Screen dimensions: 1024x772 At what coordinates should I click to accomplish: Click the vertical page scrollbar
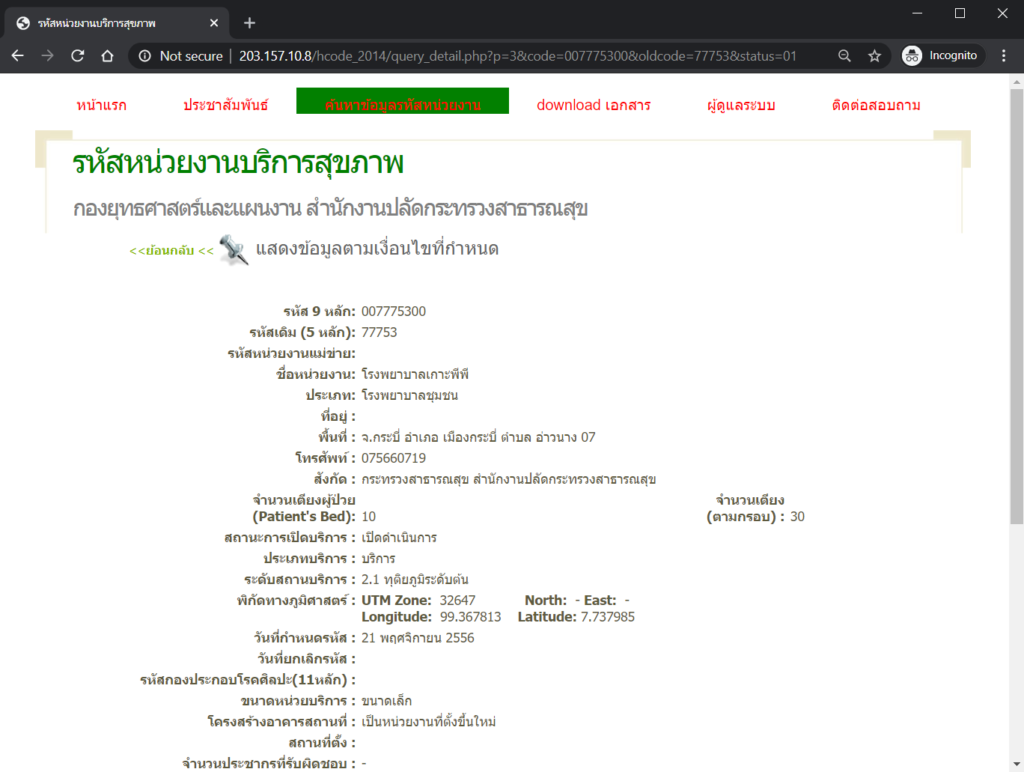[x=1016, y=300]
